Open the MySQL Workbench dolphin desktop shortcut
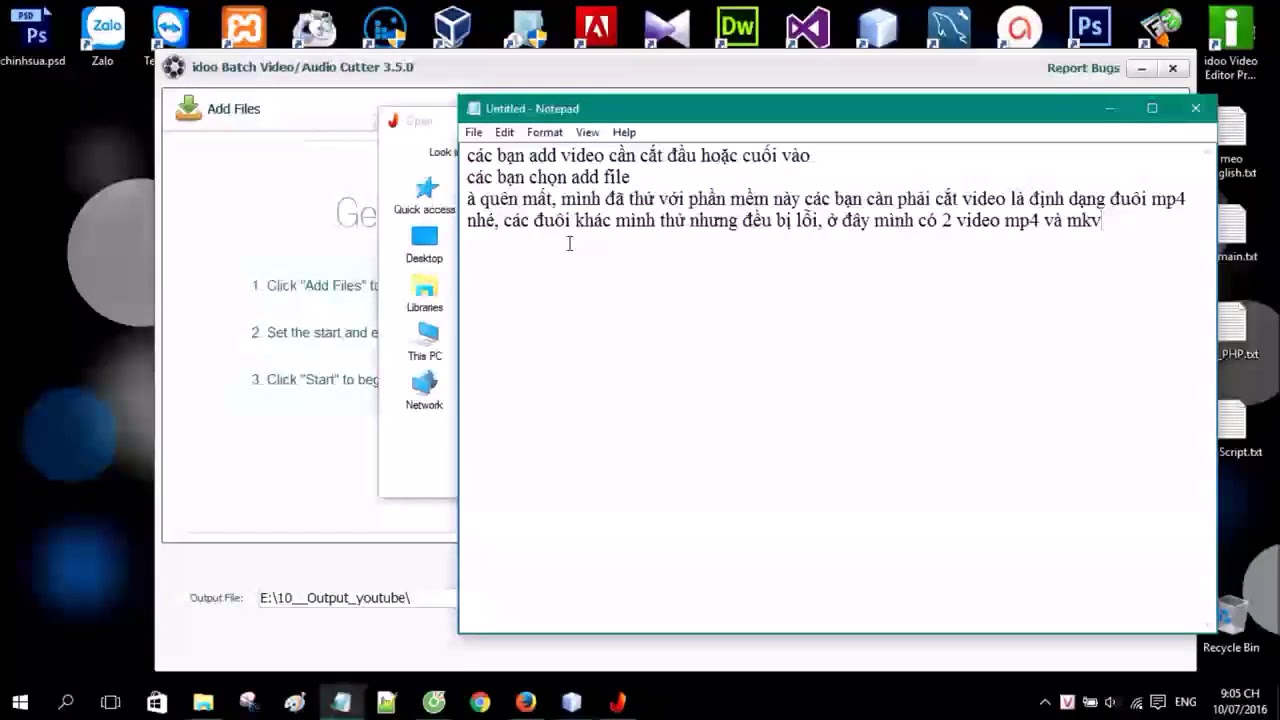Image resolution: width=1280 pixels, height=720 pixels. (948, 28)
